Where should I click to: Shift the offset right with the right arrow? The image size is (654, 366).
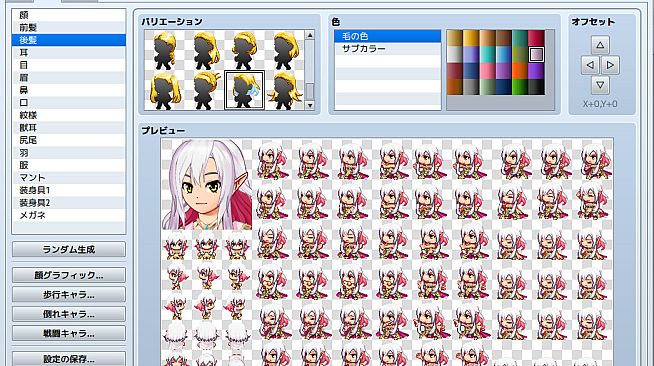tap(610, 65)
